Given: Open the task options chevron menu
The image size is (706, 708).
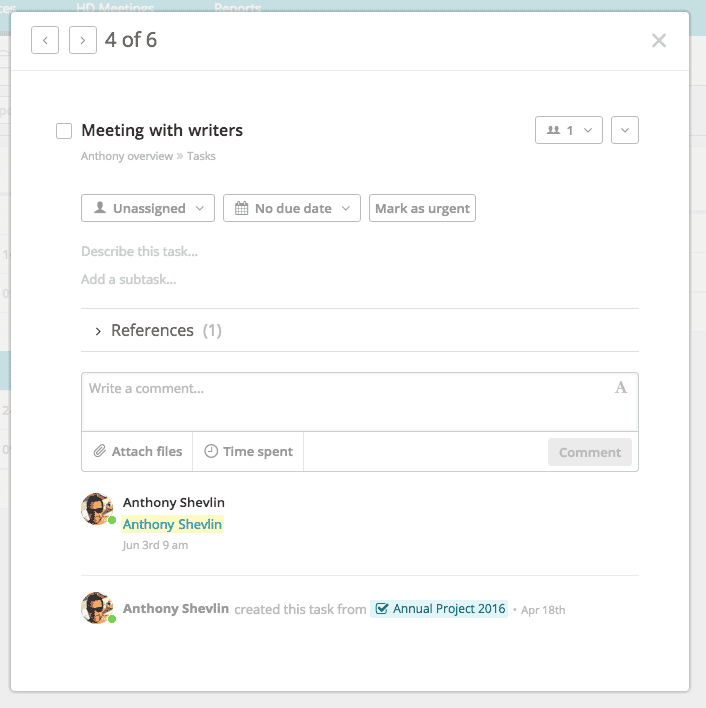Looking at the screenshot, I should pos(624,130).
